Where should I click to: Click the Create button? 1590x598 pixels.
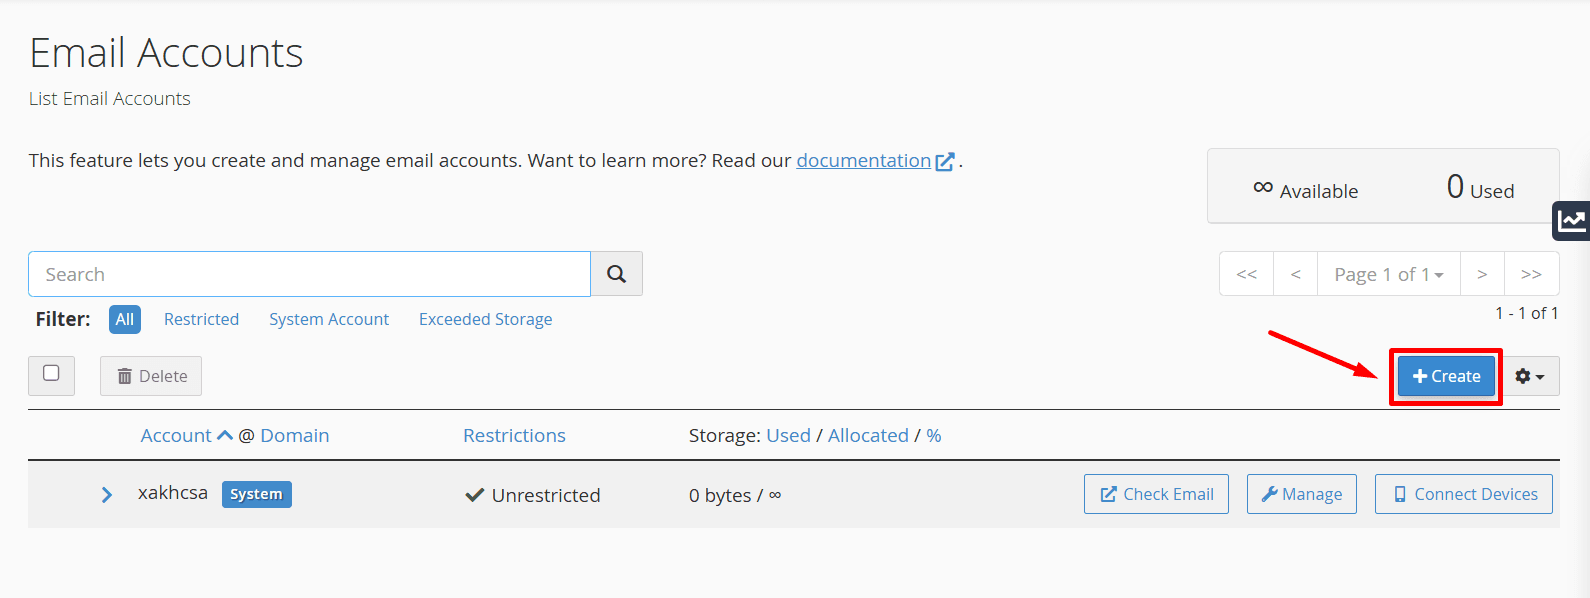pyautogui.click(x=1446, y=376)
